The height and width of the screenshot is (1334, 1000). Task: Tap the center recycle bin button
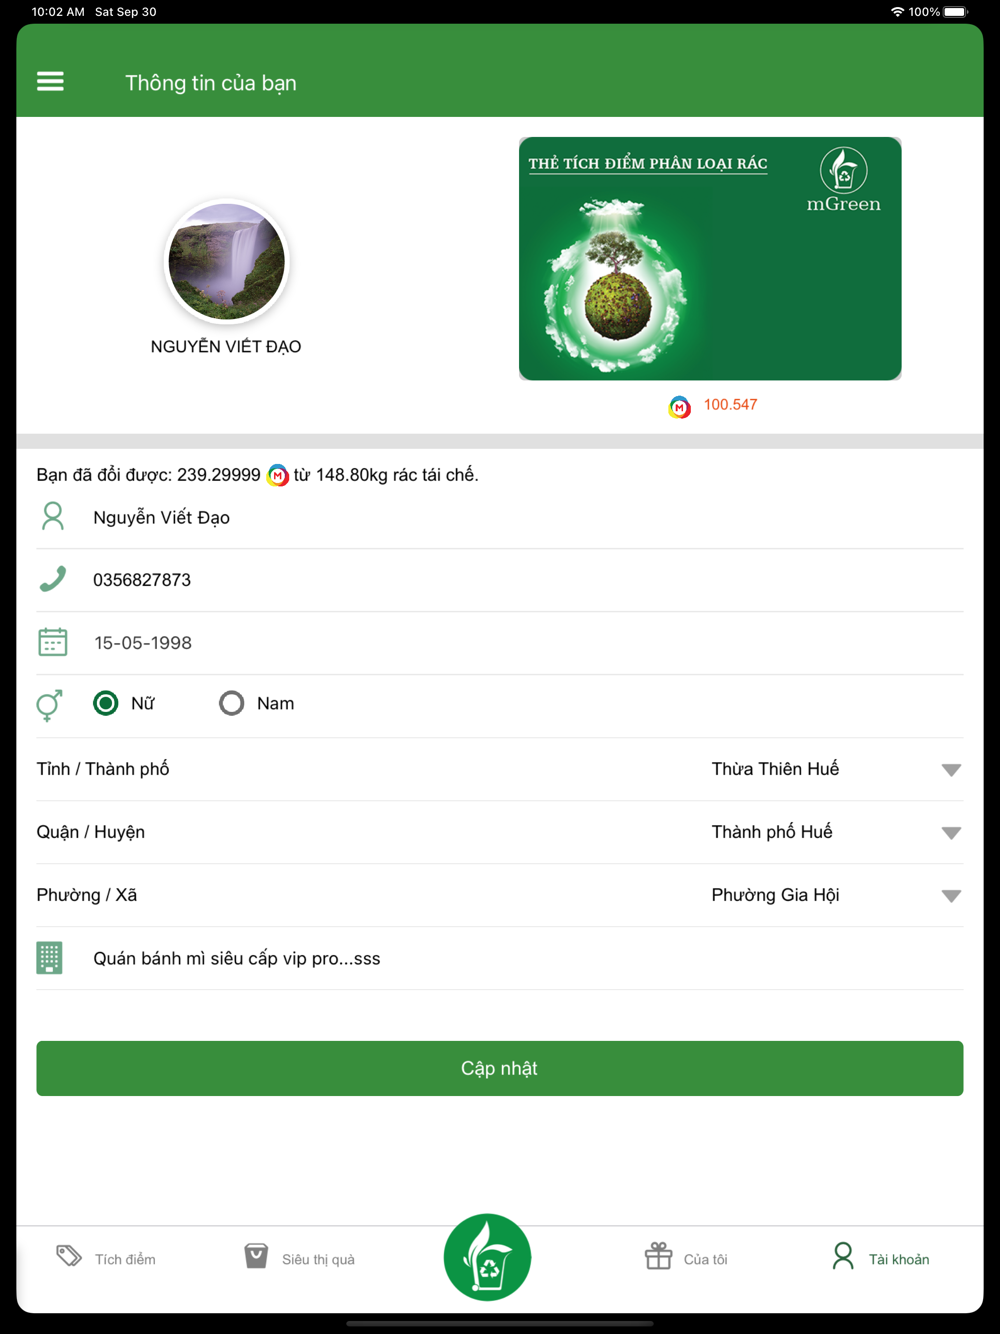(x=487, y=1257)
